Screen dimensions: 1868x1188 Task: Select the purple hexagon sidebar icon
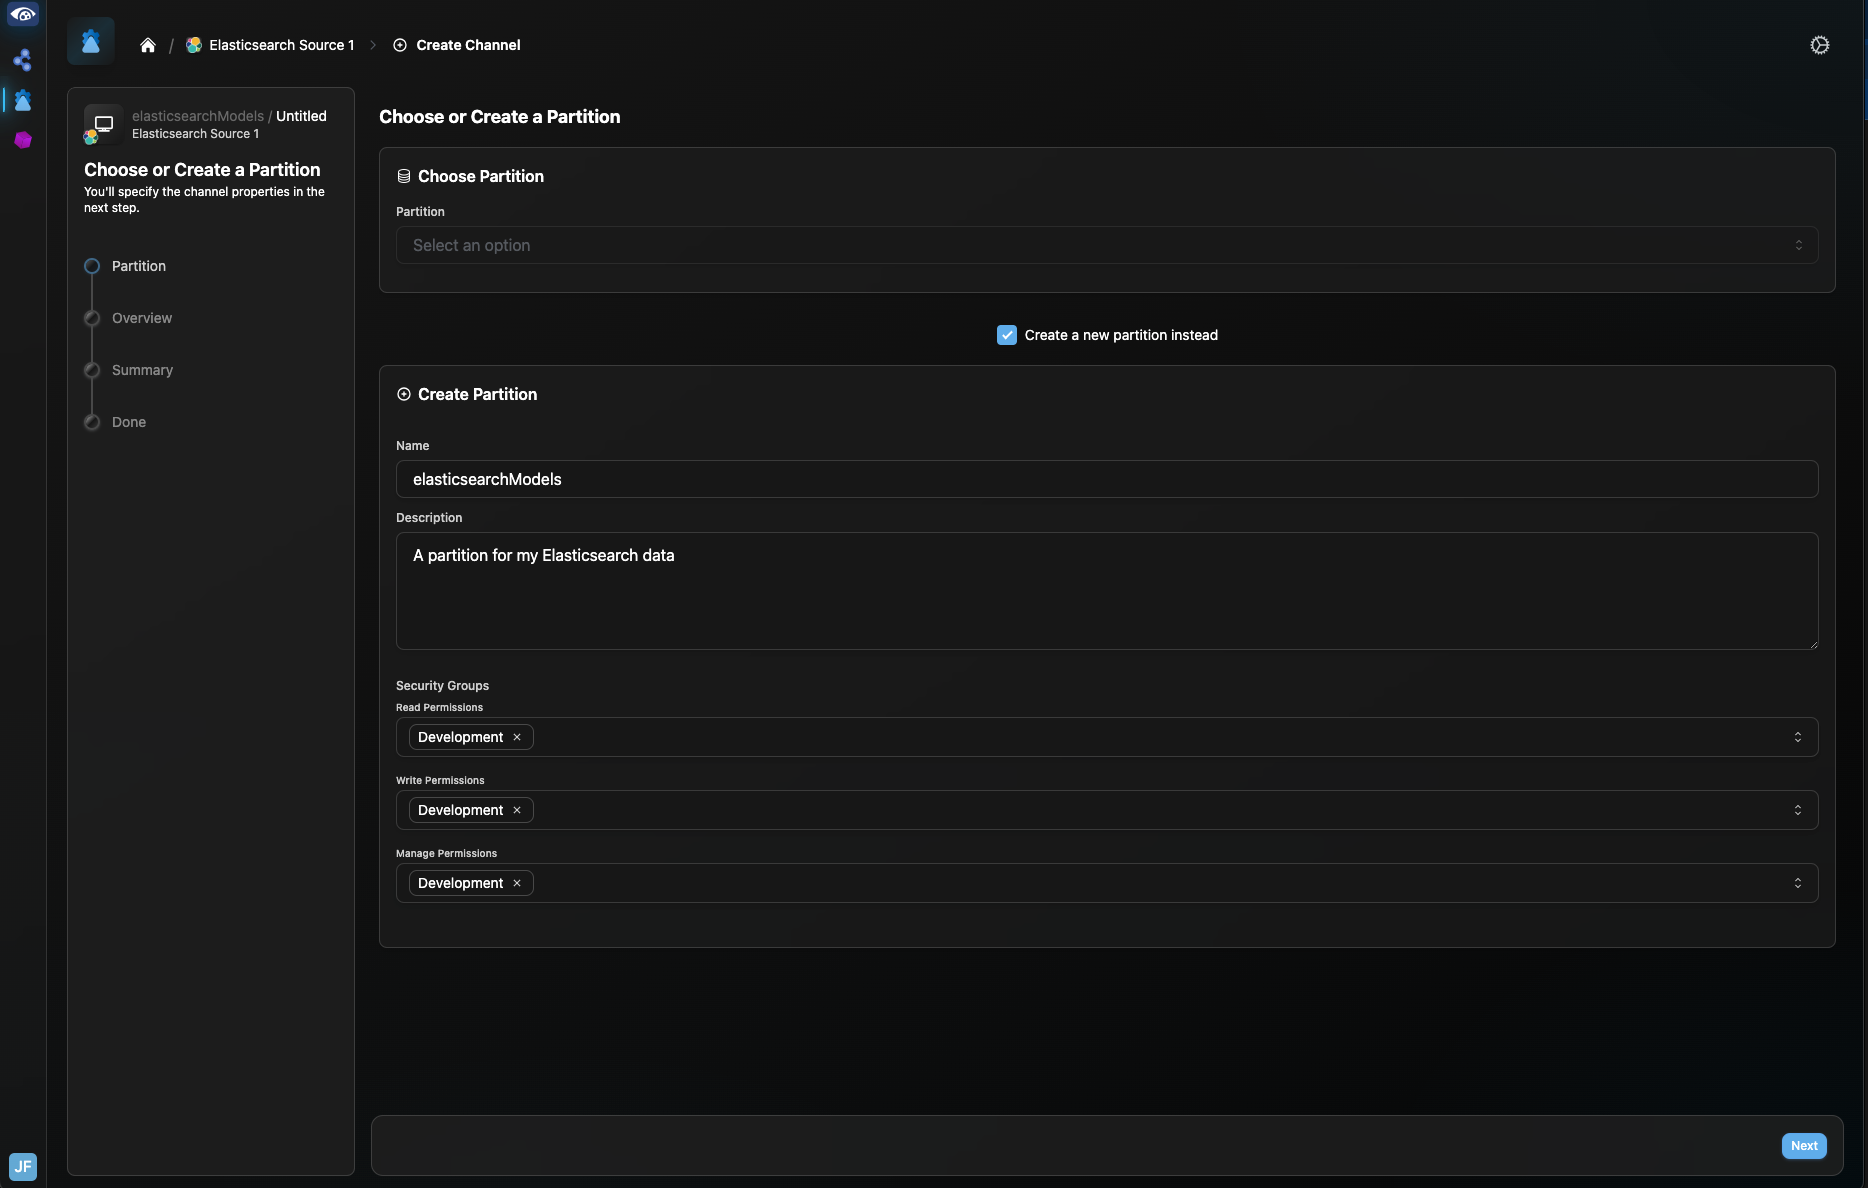click(x=22, y=140)
